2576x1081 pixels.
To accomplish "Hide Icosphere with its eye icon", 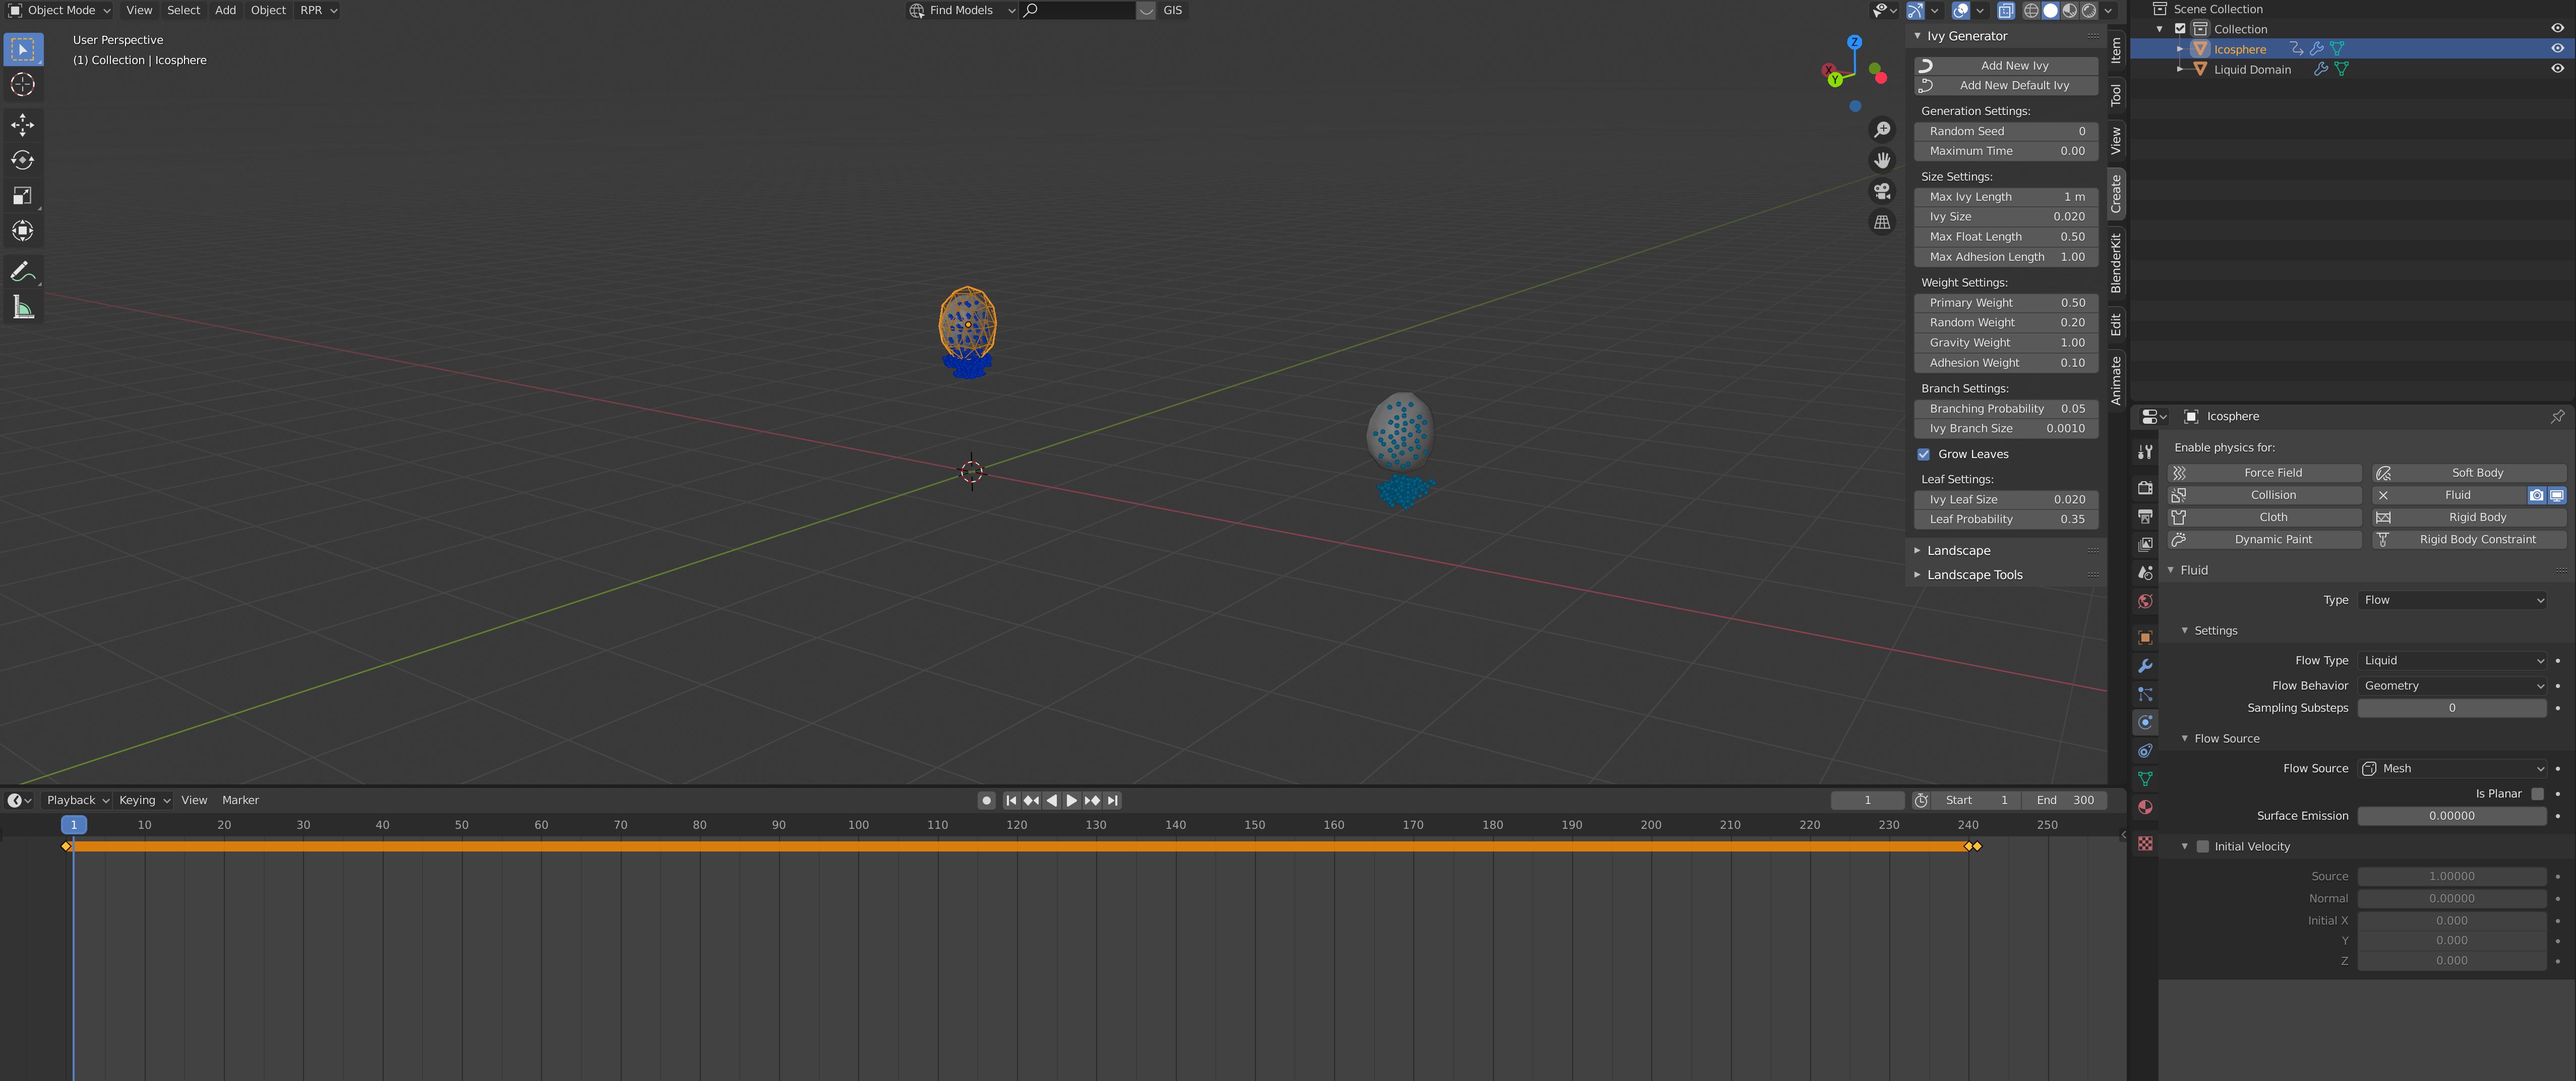I will point(2557,48).
